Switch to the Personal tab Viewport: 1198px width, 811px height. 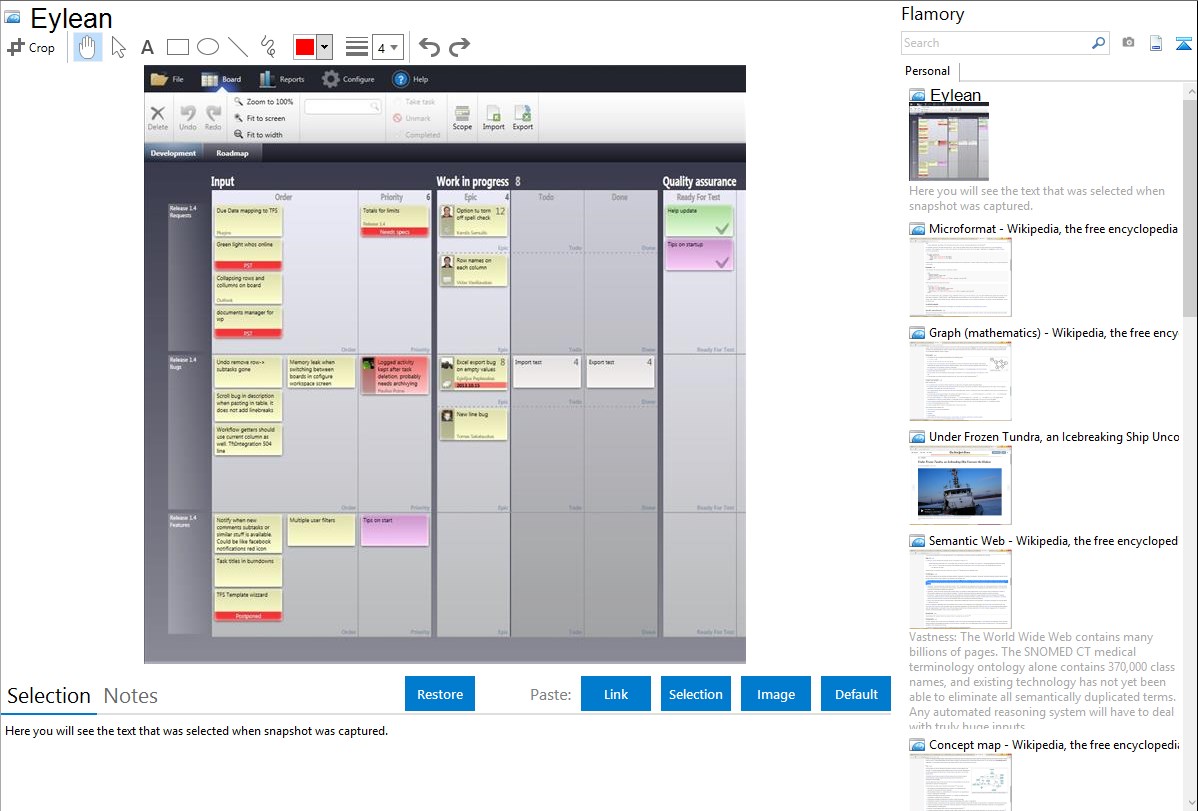pyautogui.click(x=928, y=71)
